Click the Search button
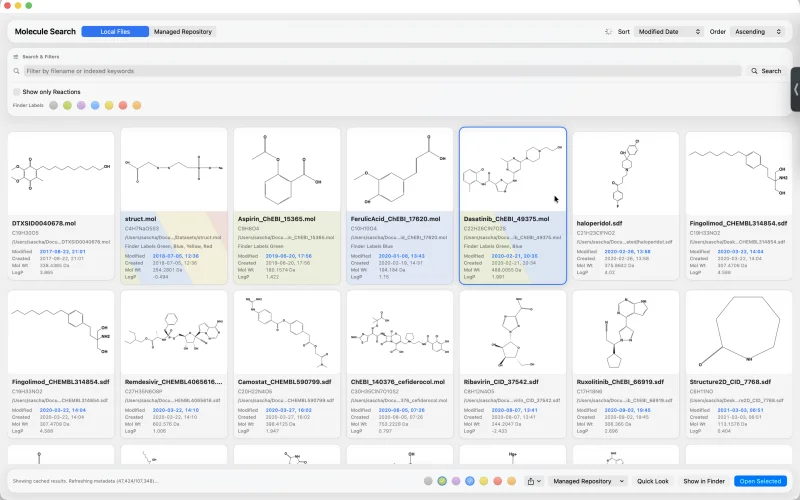 pos(766,71)
